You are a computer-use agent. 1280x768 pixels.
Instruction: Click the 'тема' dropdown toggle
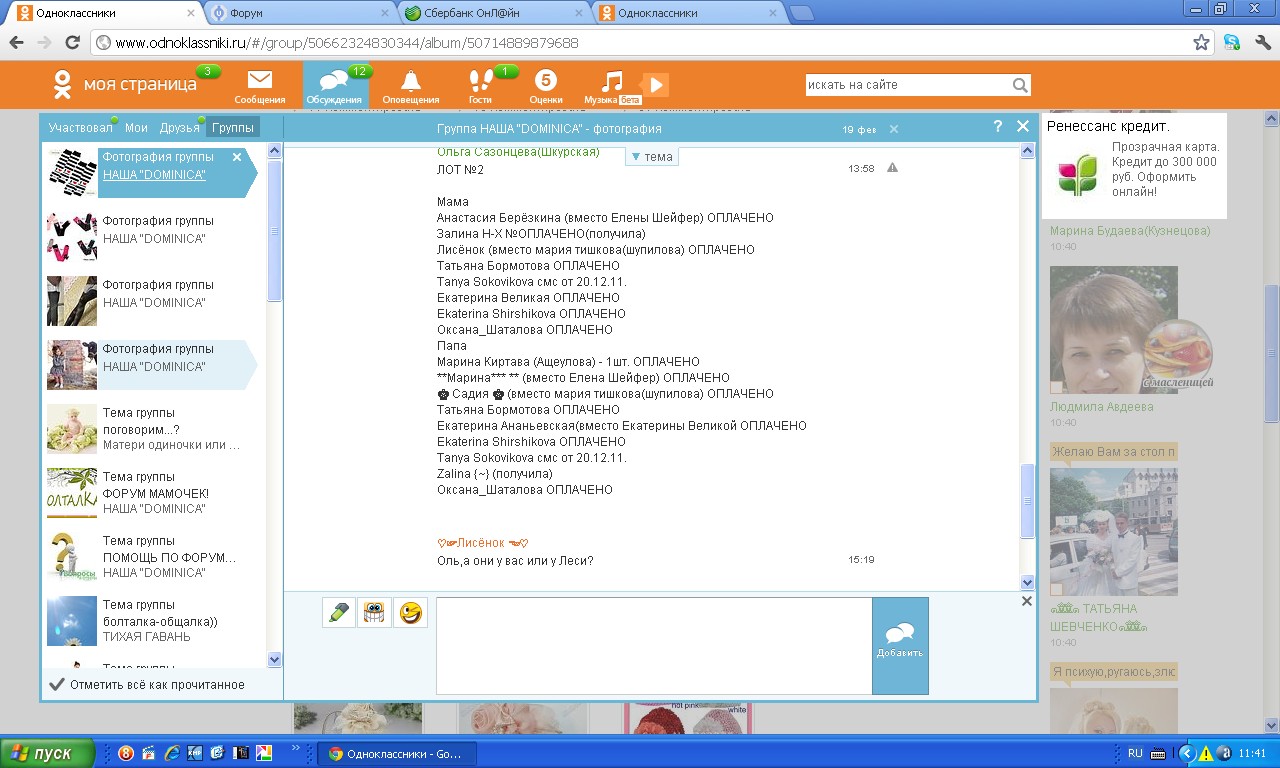[652, 157]
